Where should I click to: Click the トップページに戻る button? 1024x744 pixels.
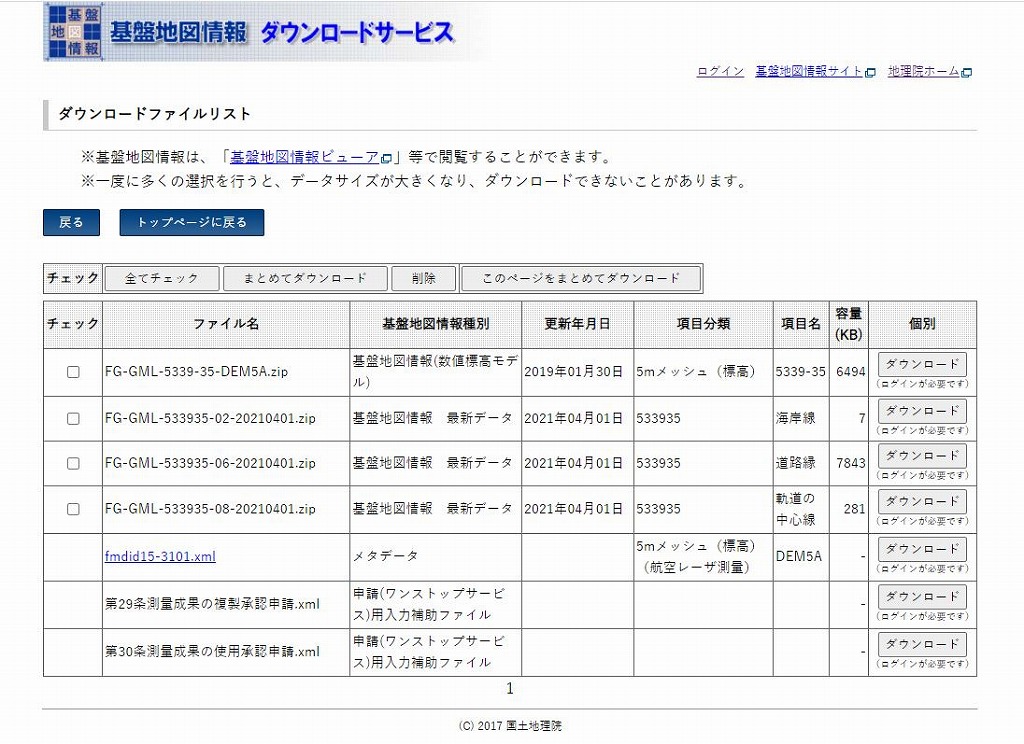point(191,222)
